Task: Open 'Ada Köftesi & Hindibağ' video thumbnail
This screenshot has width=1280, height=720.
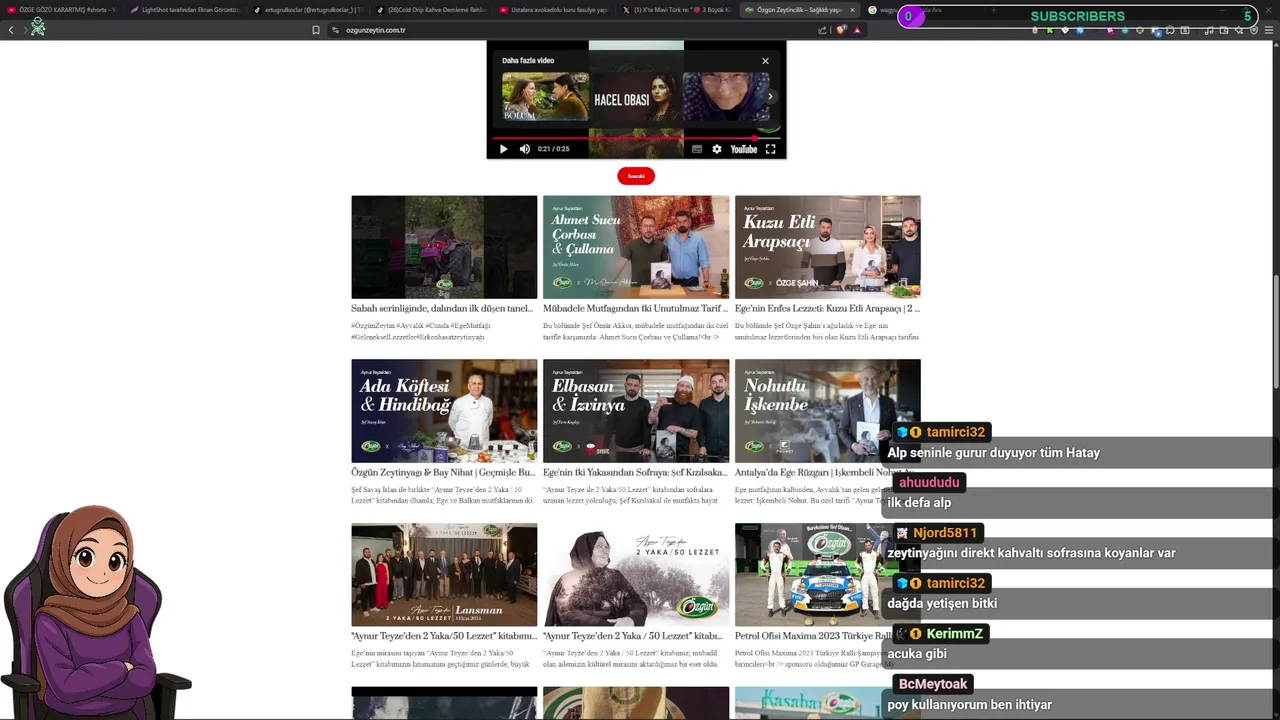Action: (444, 411)
